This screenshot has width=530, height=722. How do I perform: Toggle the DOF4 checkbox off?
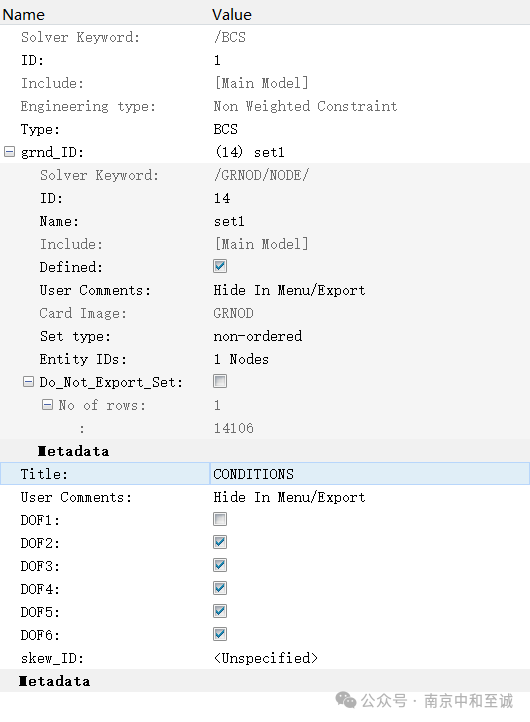pos(220,588)
